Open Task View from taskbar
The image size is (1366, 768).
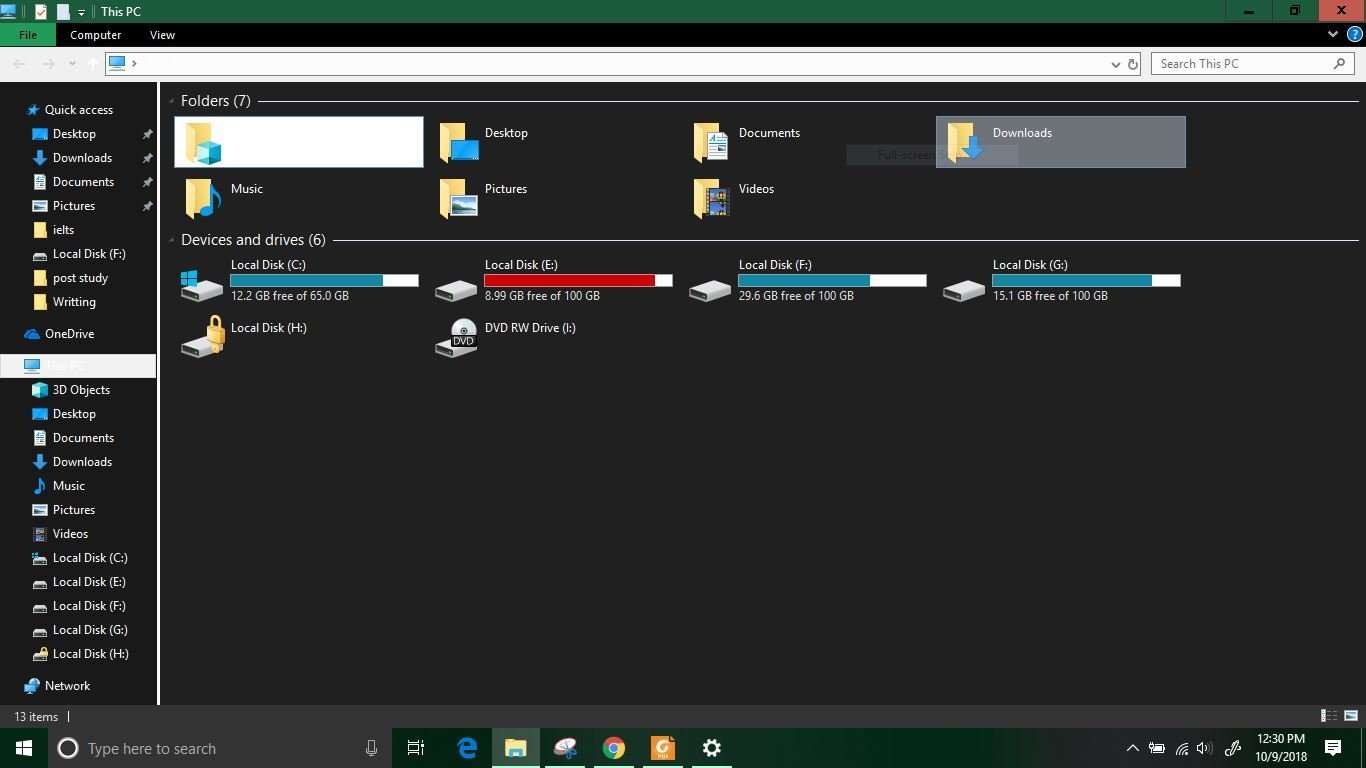point(416,748)
